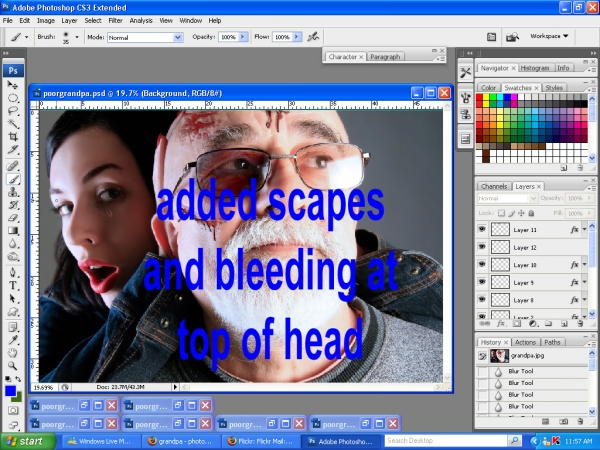
Task: Expand Layer 10 effects arrow
Action: [x=584, y=265]
